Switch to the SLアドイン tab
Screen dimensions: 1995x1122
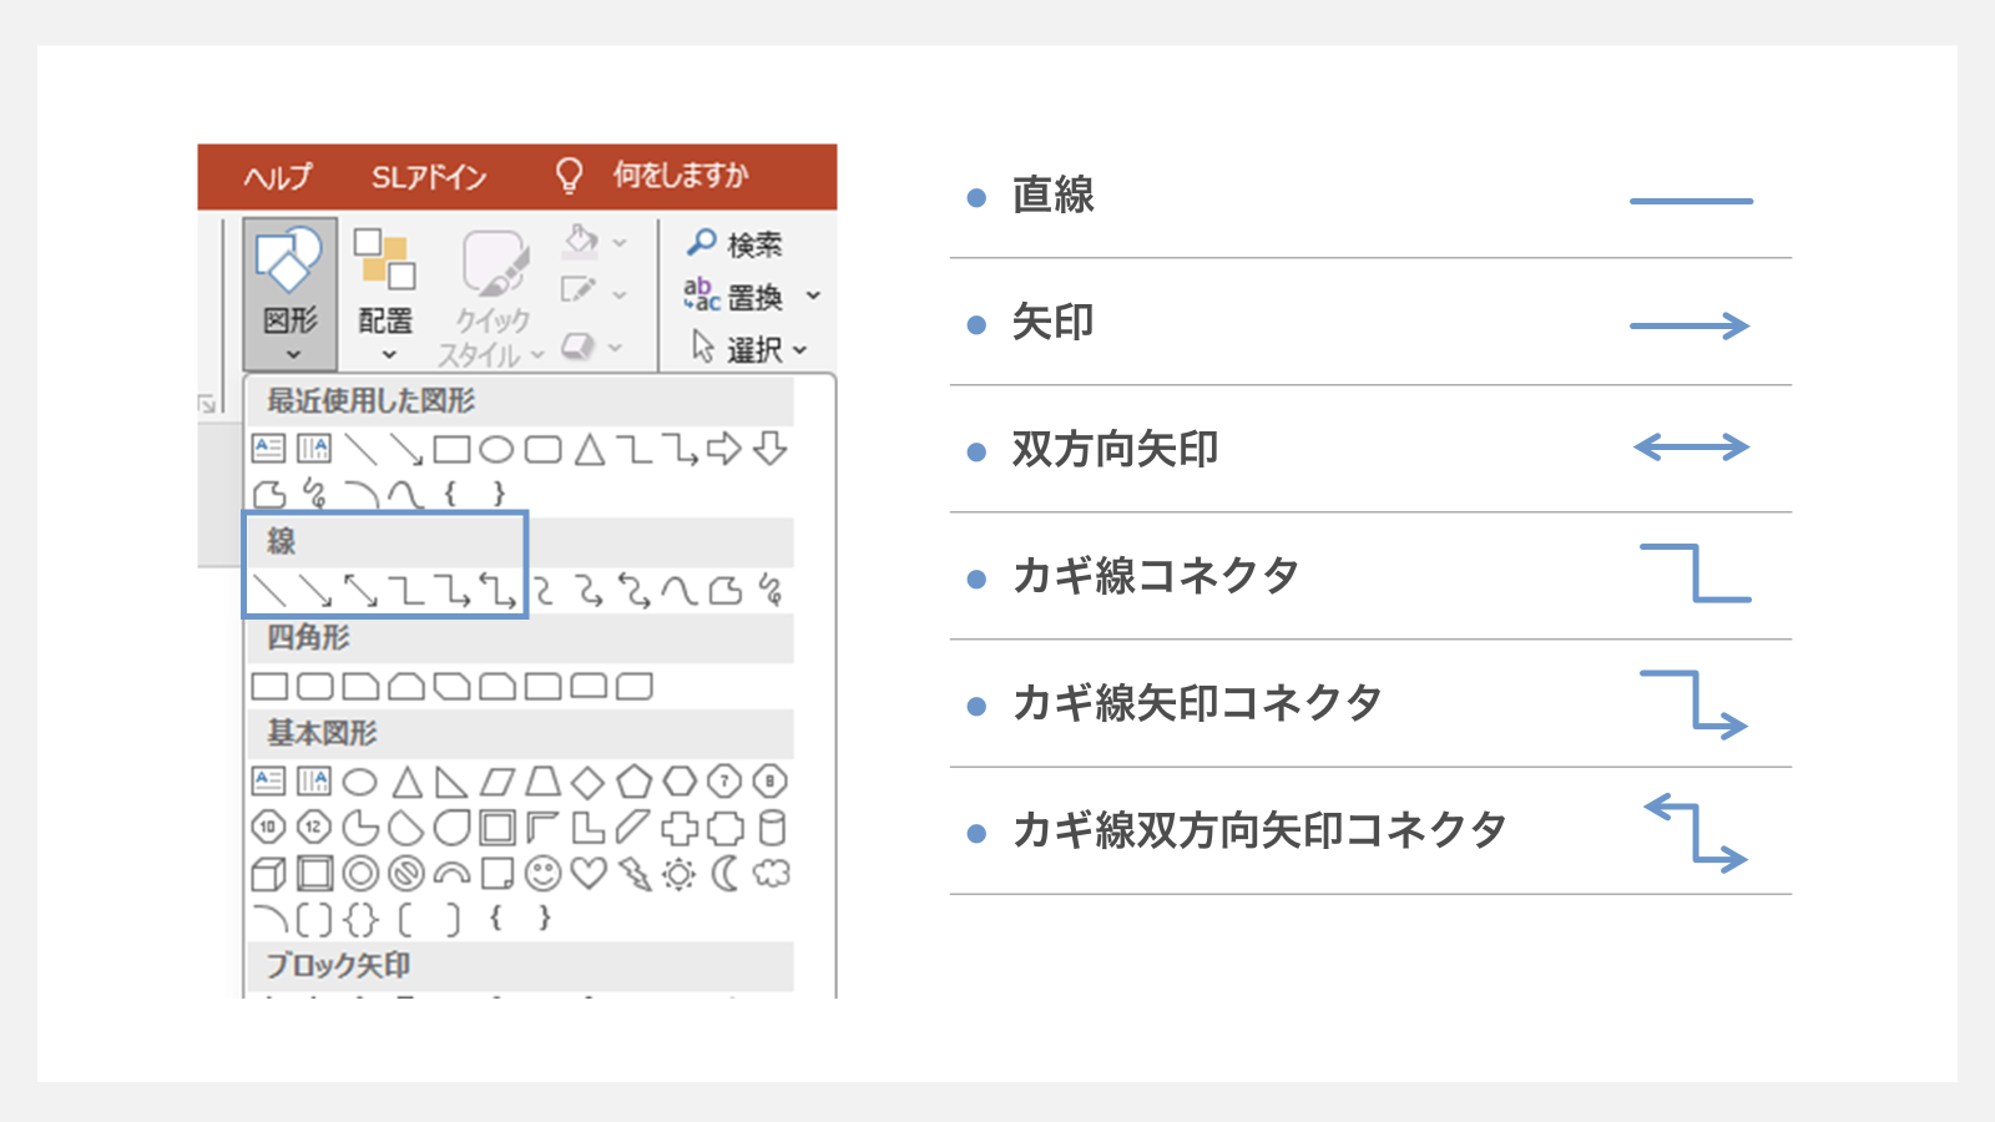pos(430,177)
